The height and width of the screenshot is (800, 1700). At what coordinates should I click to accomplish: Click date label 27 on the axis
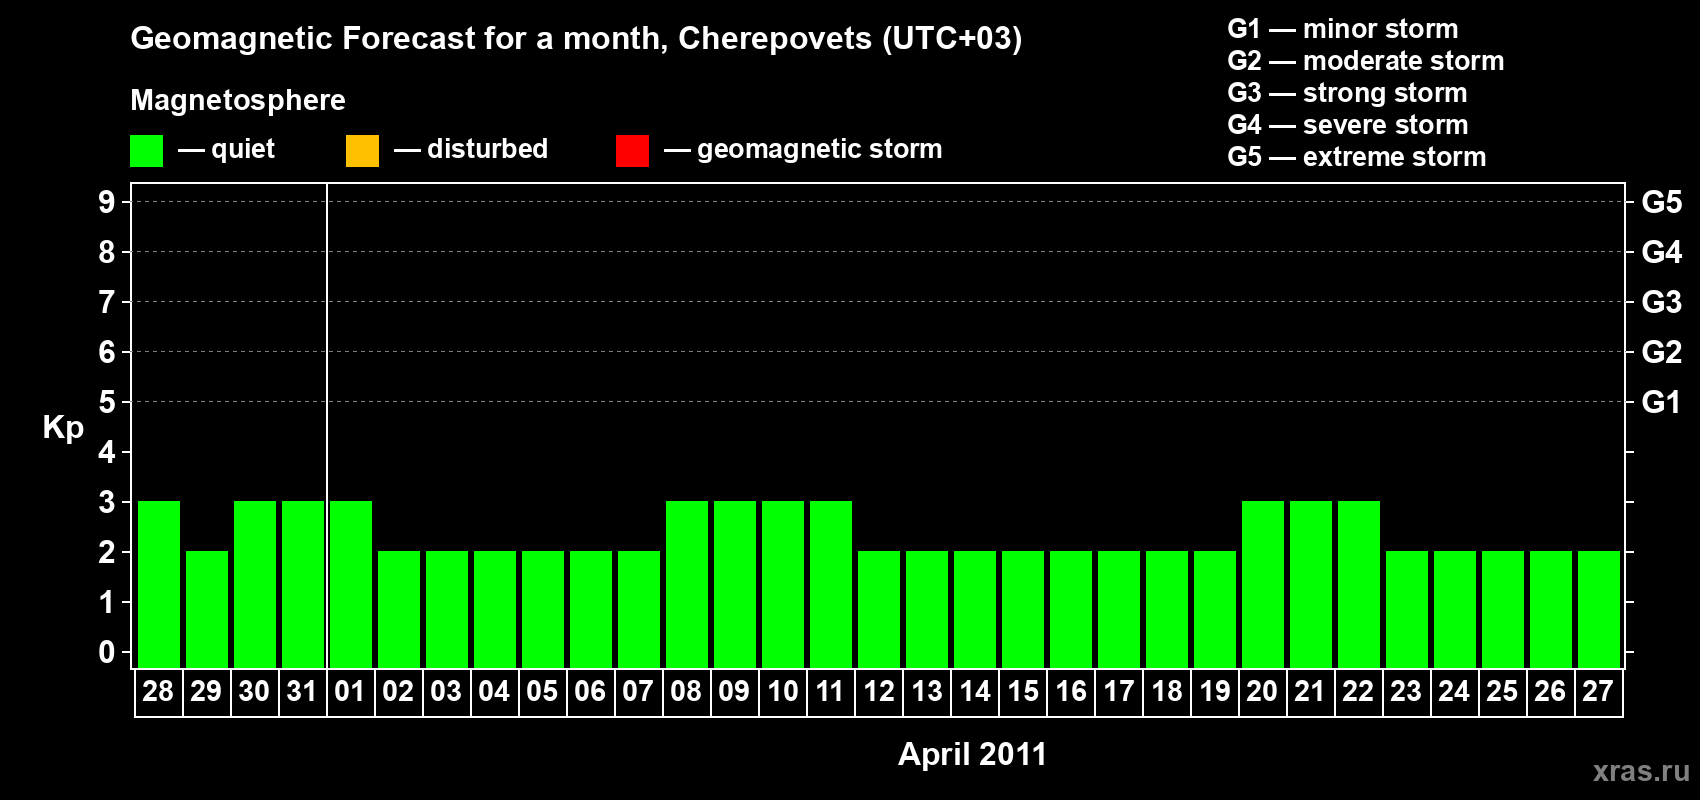(1598, 692)
